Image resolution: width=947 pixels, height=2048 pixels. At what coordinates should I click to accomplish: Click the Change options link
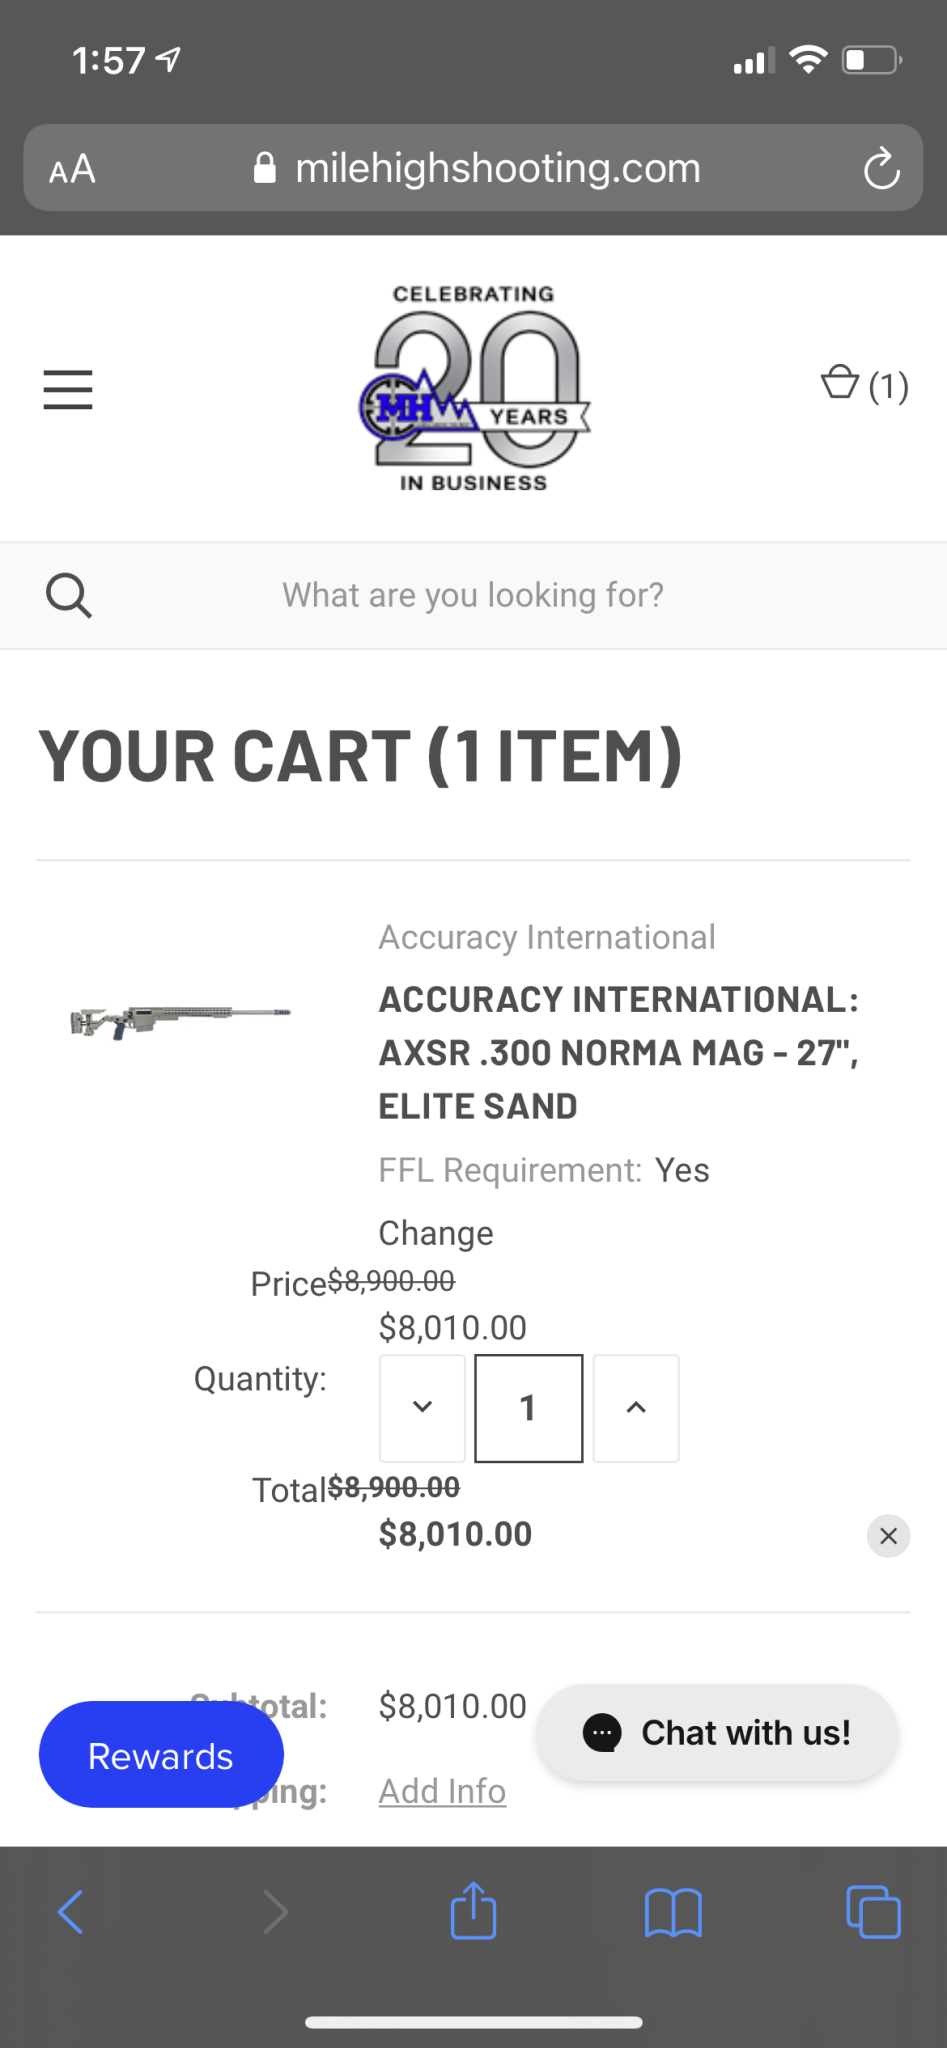pyautogui.click(x=436, y=1233)
